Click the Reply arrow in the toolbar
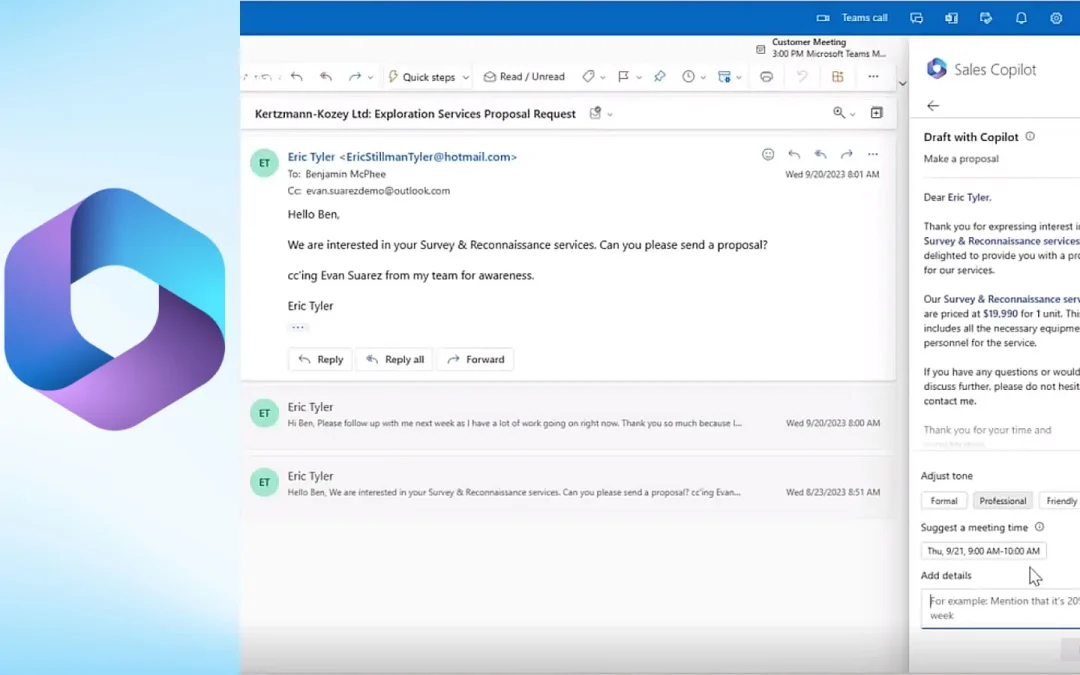 point(297,76)
